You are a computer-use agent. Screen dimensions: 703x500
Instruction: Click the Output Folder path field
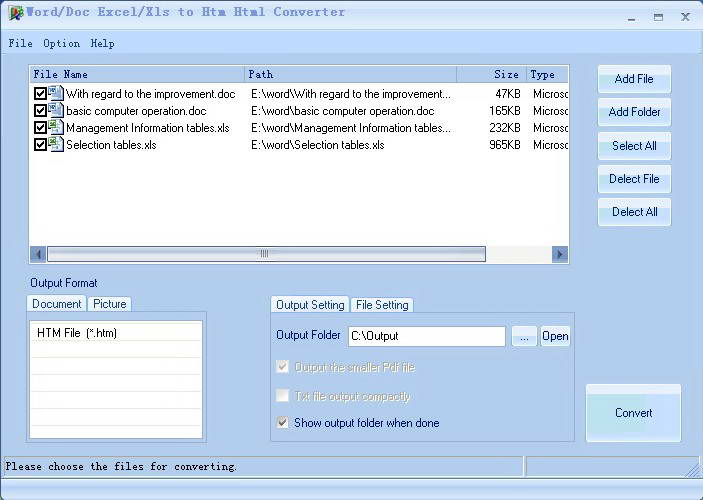pos(426,336)
